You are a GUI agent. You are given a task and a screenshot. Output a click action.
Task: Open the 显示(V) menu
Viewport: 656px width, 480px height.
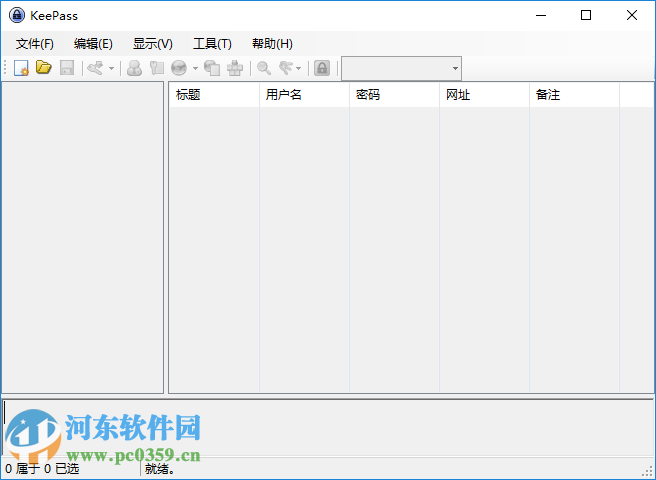click(x=153, y=44)
